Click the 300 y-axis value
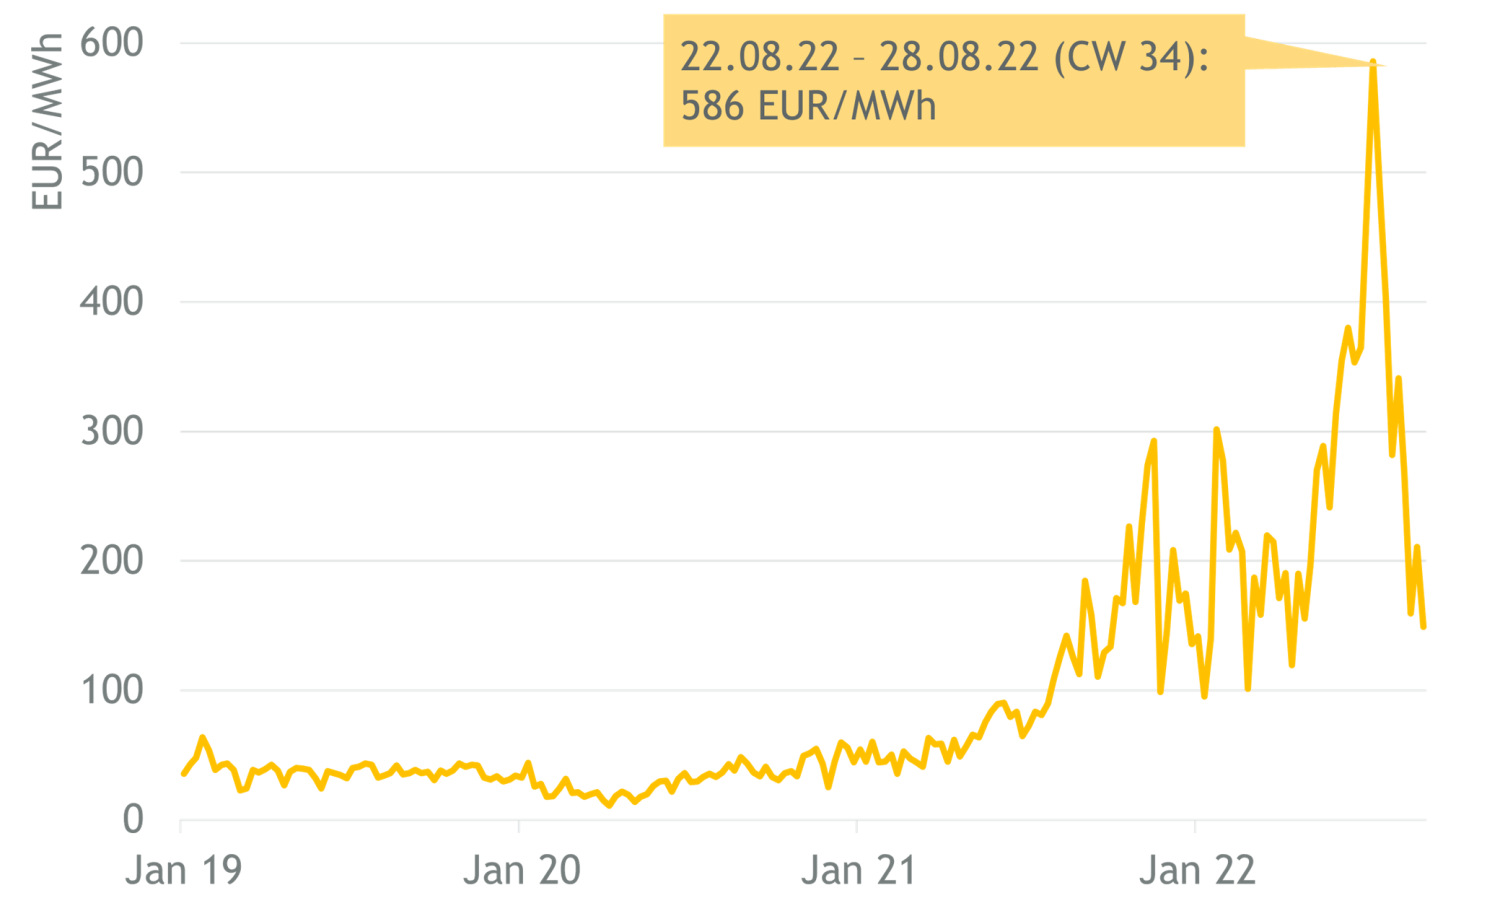1500x911 pixels. pyautogui.click(x=111, y=431)
